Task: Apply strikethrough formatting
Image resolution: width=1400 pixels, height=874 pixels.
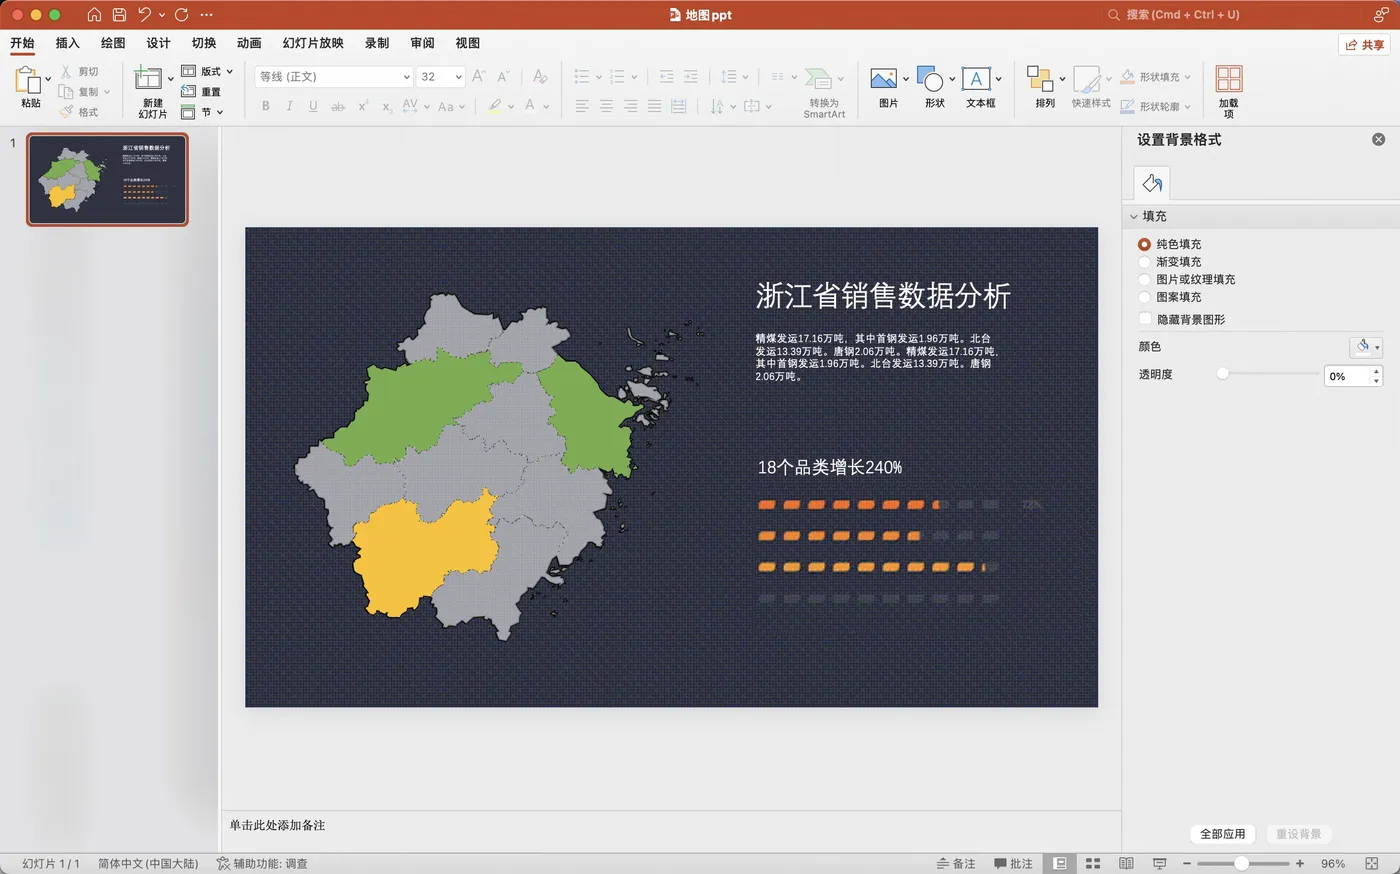Action: click(x=338, y=106)
